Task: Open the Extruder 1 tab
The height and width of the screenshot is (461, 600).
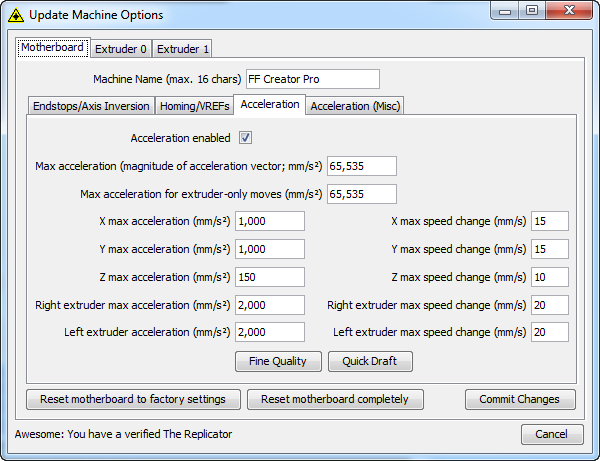Action: click(x=182, y=48)
